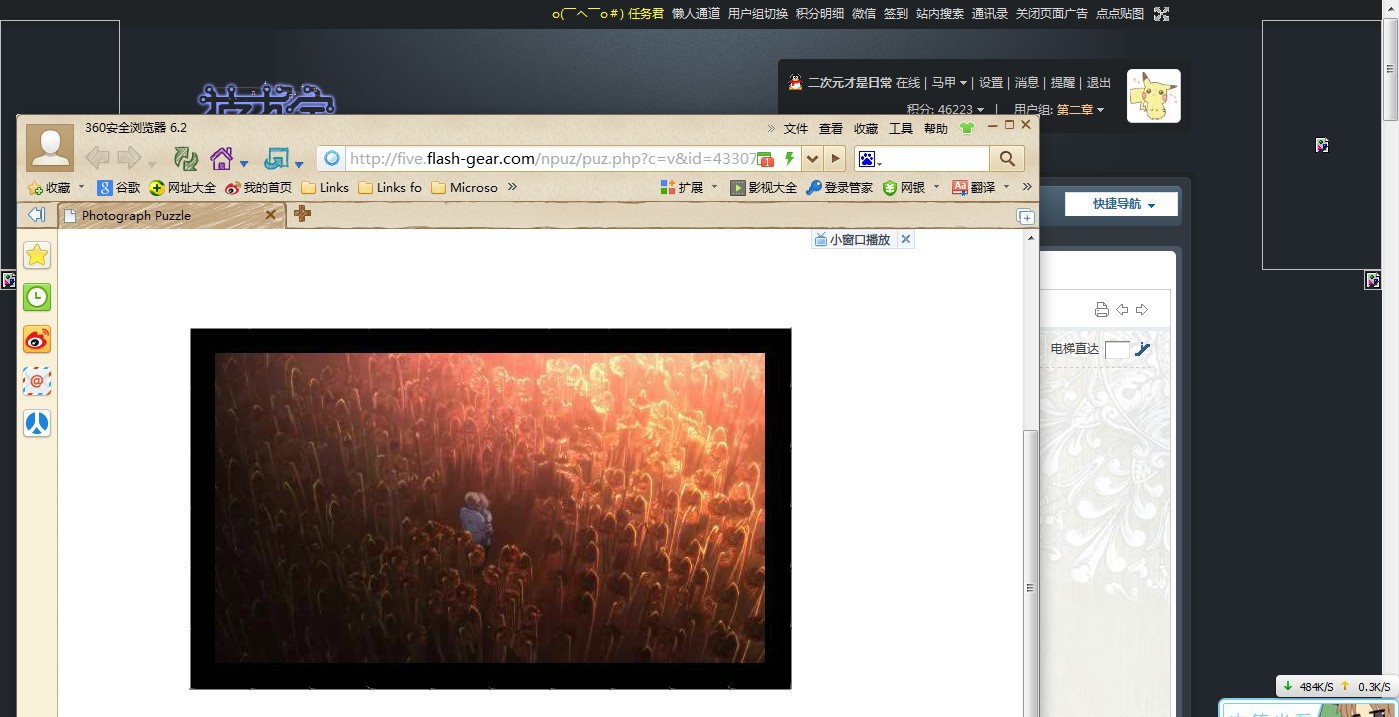The image size is (1399, 717).
Task: Click the green skin shirt icon
Action: point(966,128)
